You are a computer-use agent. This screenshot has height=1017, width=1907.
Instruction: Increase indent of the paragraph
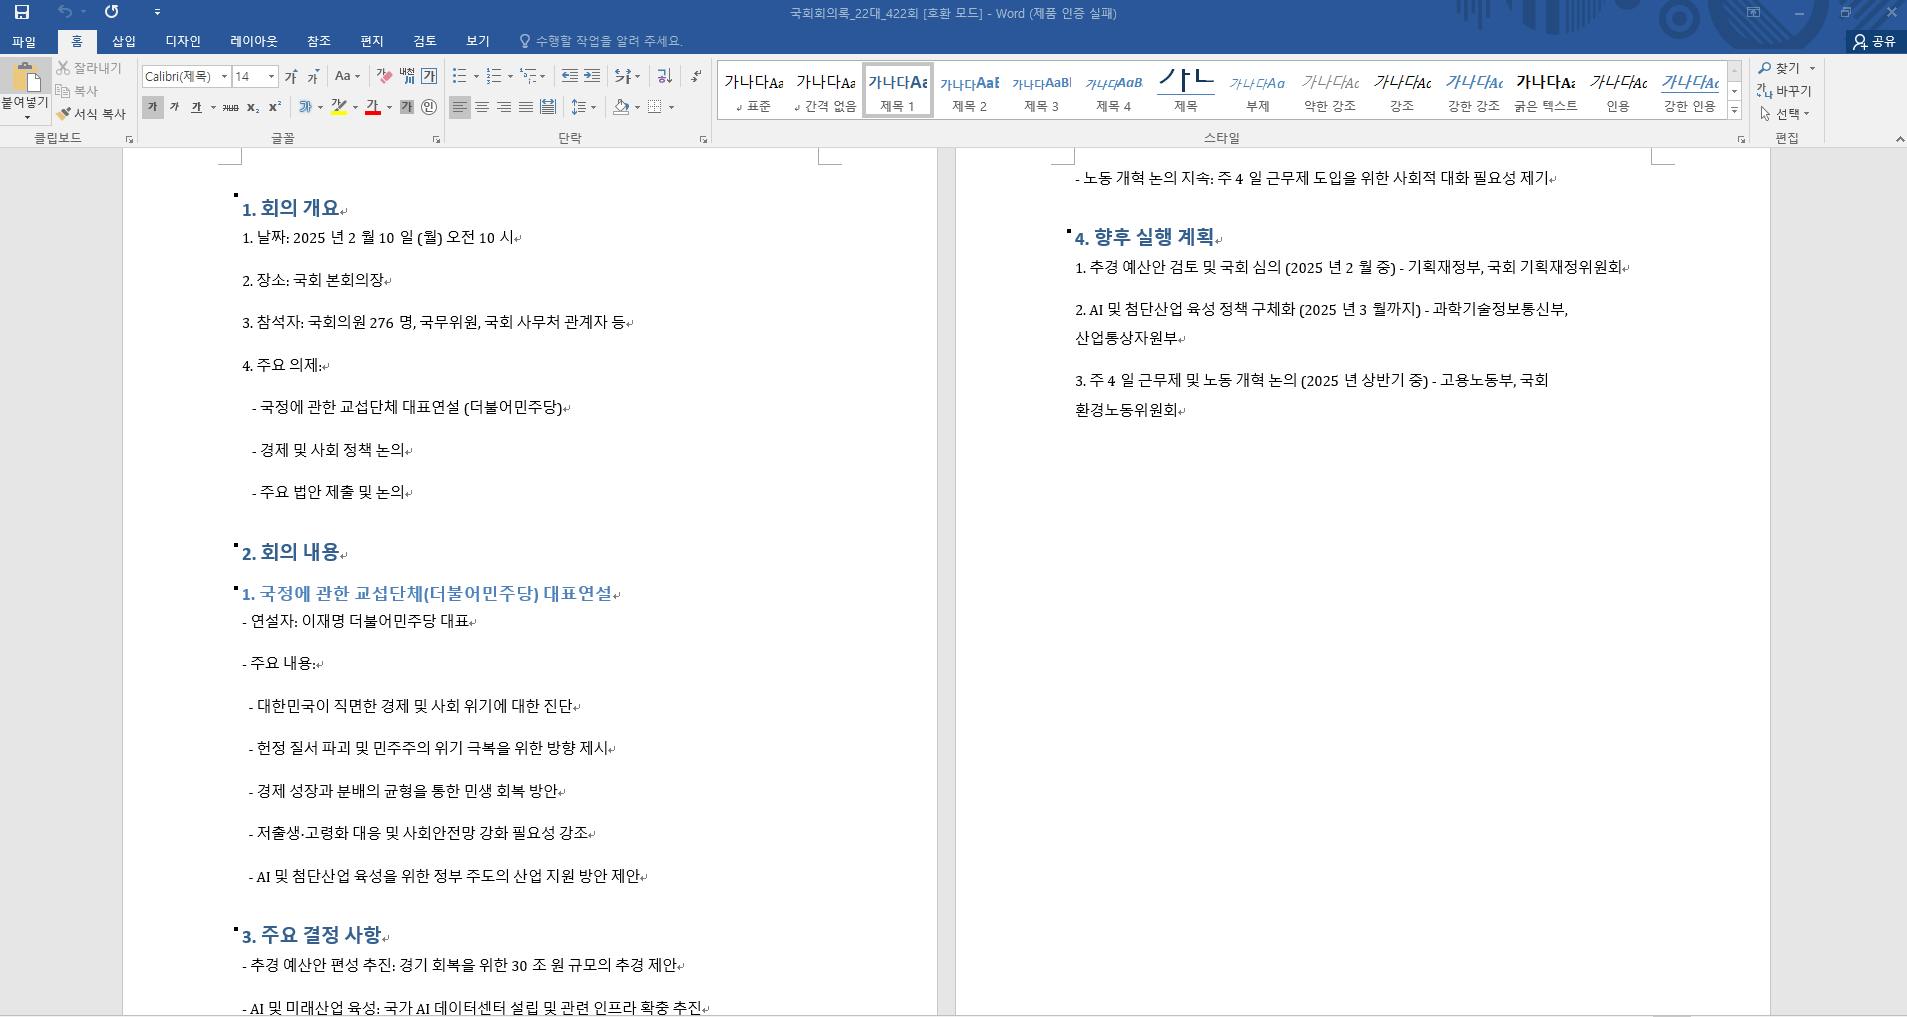point(592,76)
